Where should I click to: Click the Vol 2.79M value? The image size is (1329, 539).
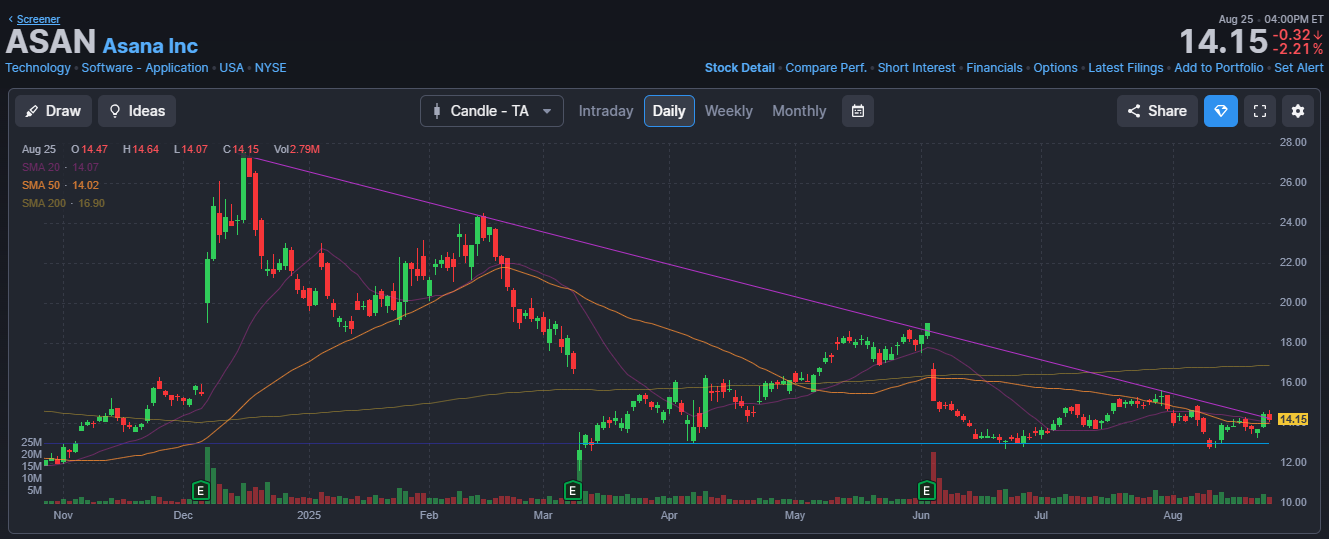coord(296,149)
